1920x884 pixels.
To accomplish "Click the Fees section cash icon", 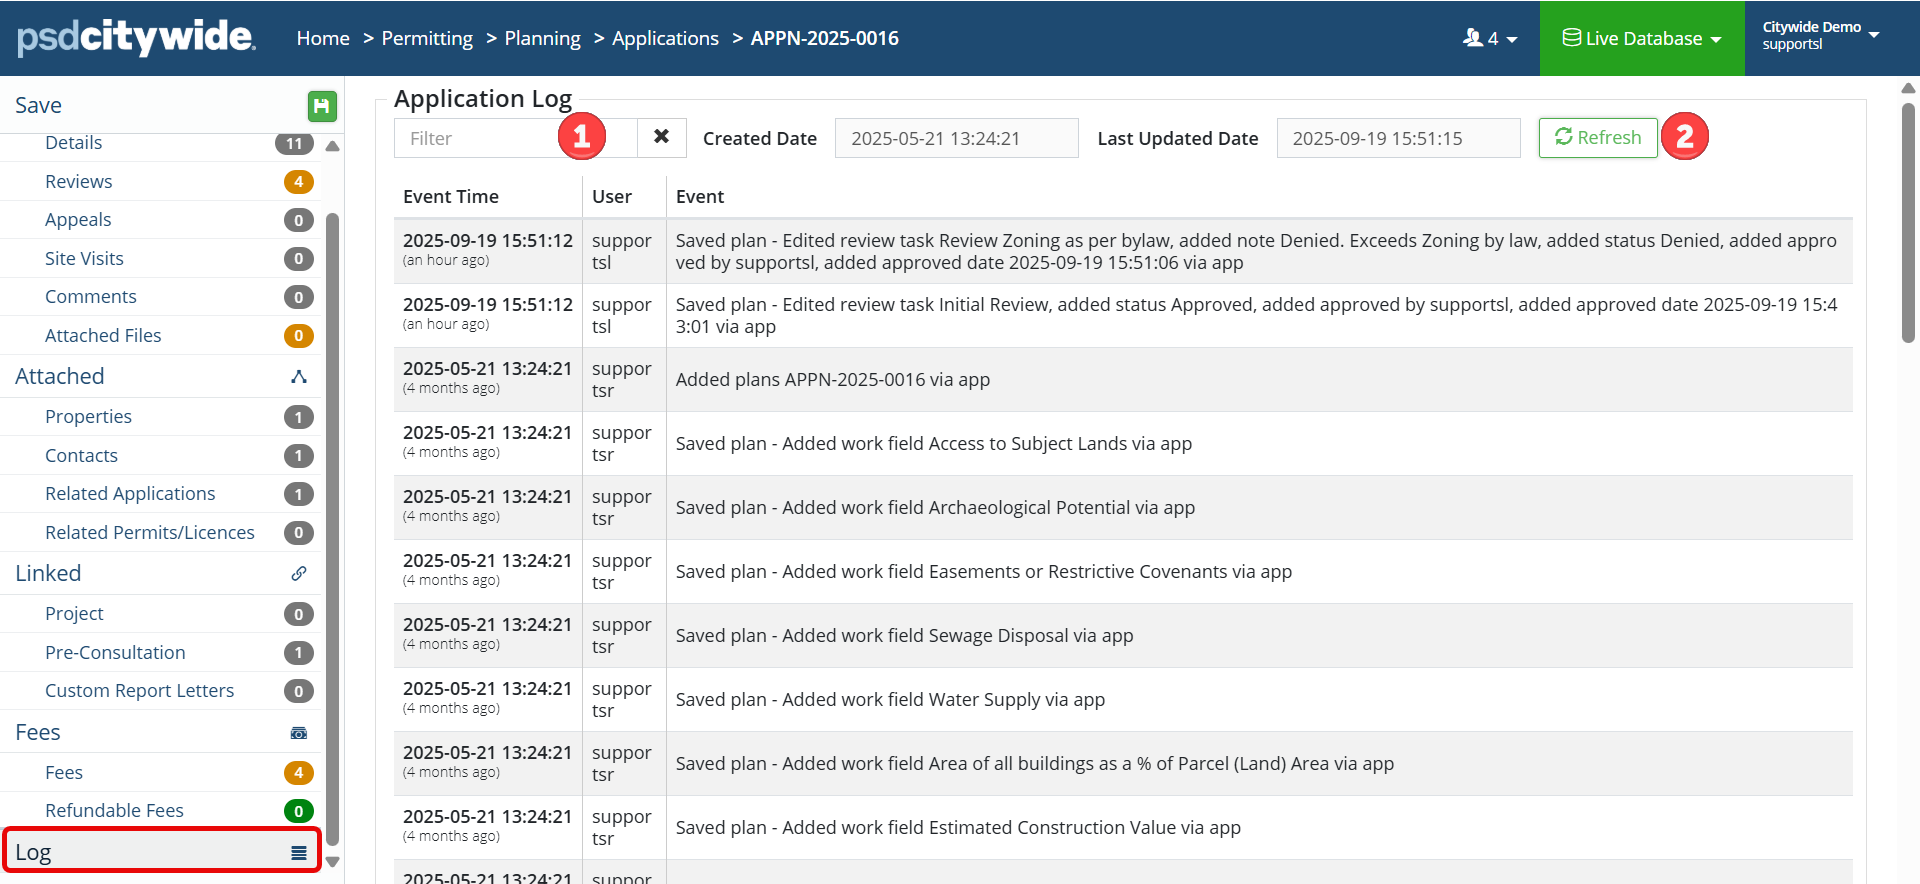I will [x=298, y=733].
